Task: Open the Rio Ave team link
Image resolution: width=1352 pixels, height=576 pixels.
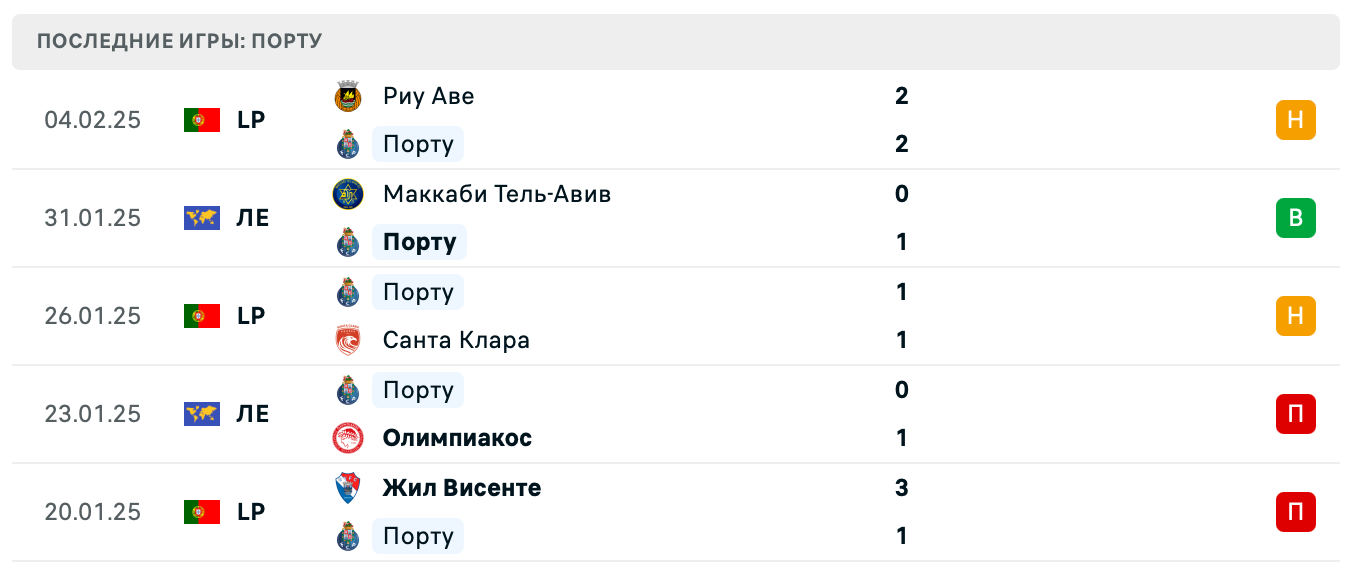Action: (428, 96)
